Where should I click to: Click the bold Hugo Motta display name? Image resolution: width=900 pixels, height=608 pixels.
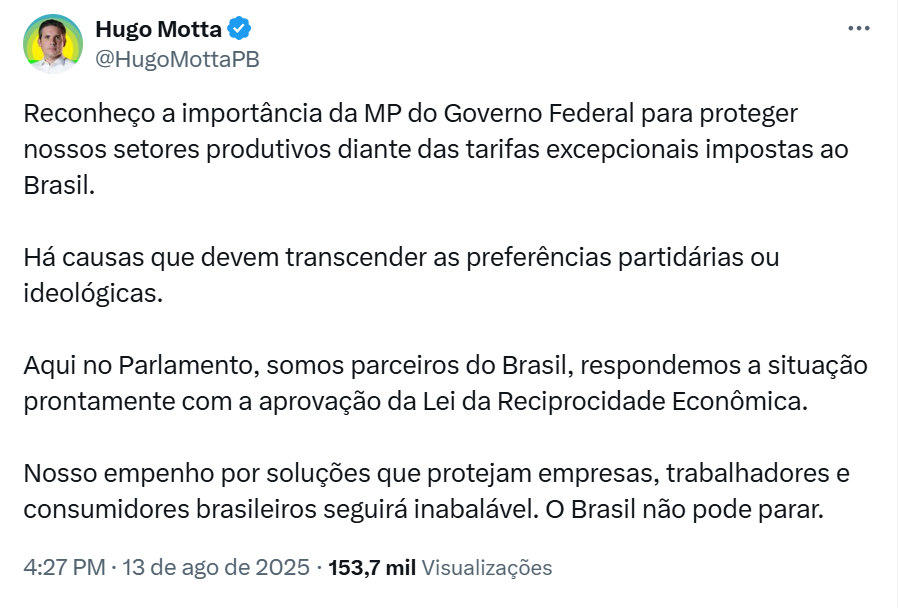[x=157, y=29]
